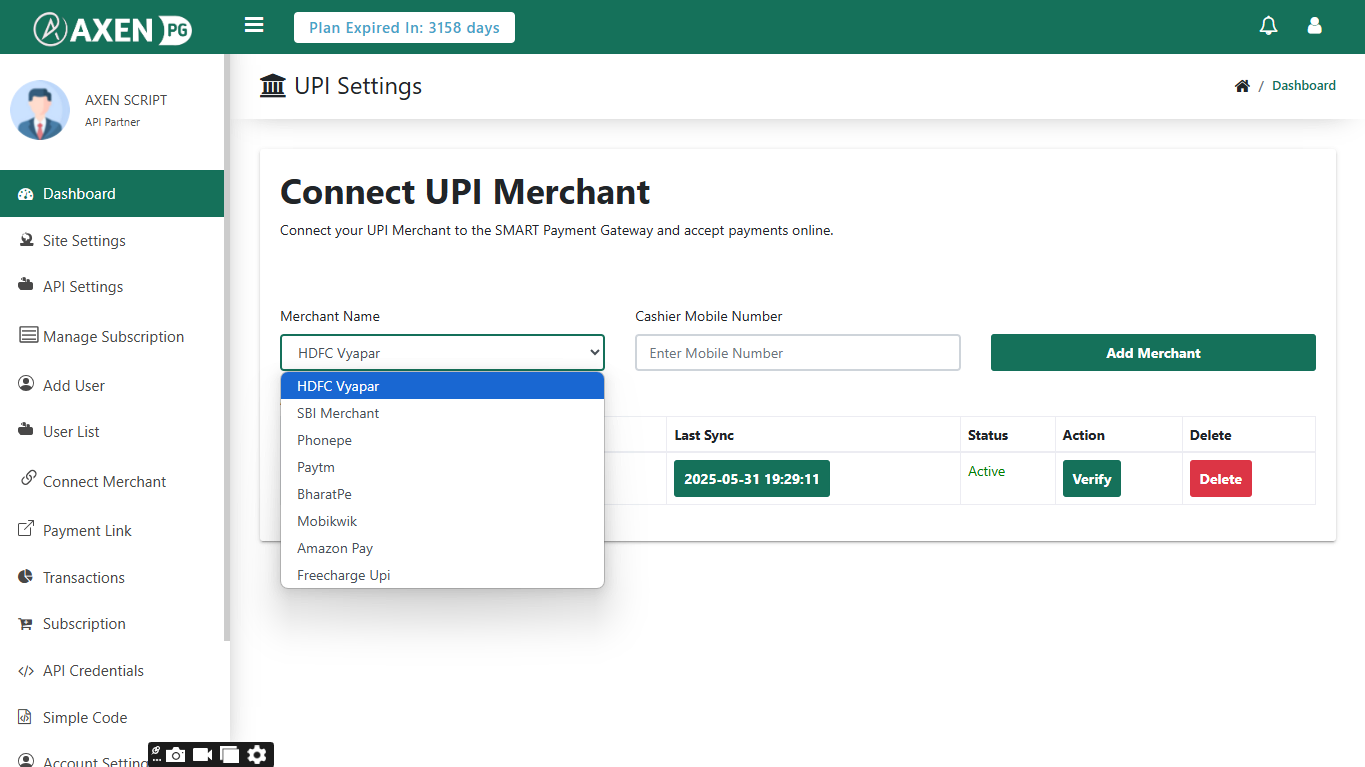Image resolution: width=1365 pixels, height=767 pixels.
Task: Click the sidebar vertical scrollbar
Action: (227, 347)
